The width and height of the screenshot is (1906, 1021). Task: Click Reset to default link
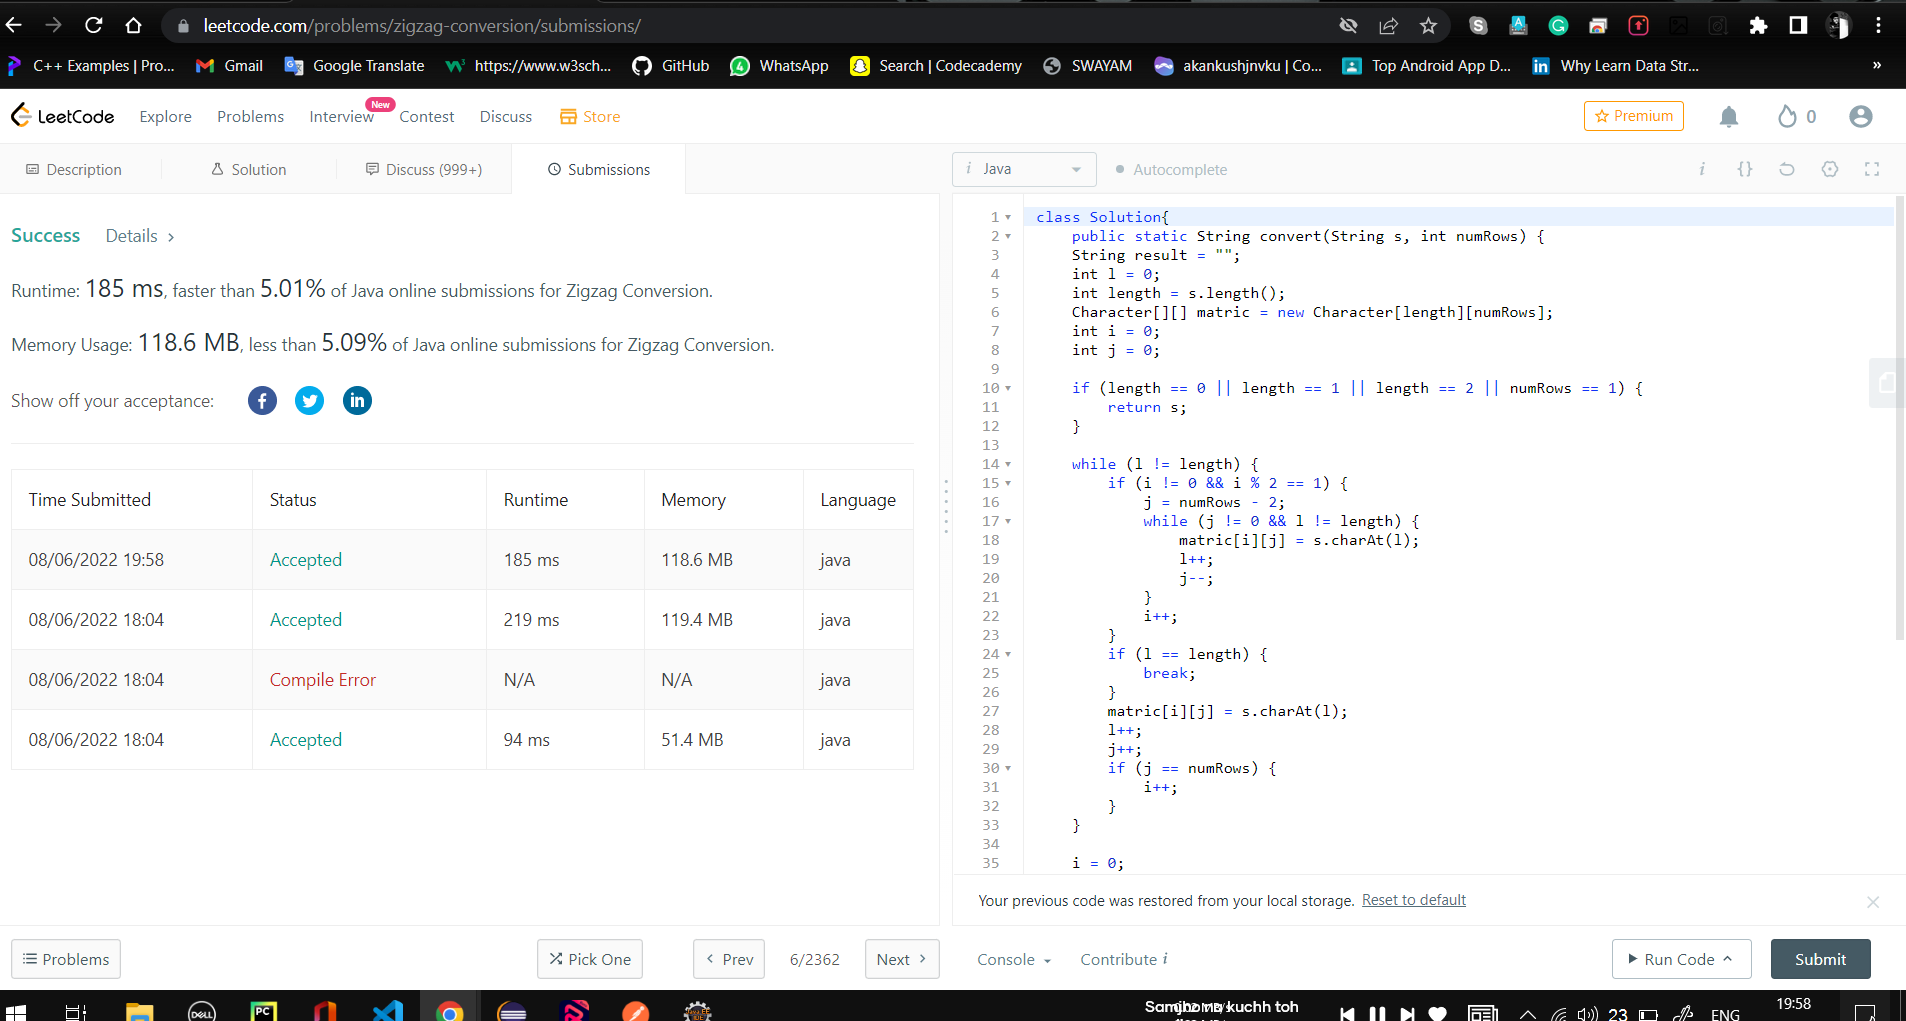click(x=1413, y=900)
